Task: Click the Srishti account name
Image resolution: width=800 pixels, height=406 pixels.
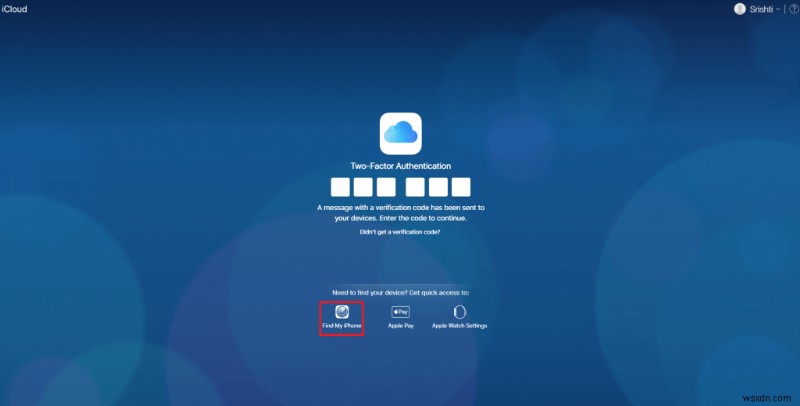Action: (x=761, y=9)
